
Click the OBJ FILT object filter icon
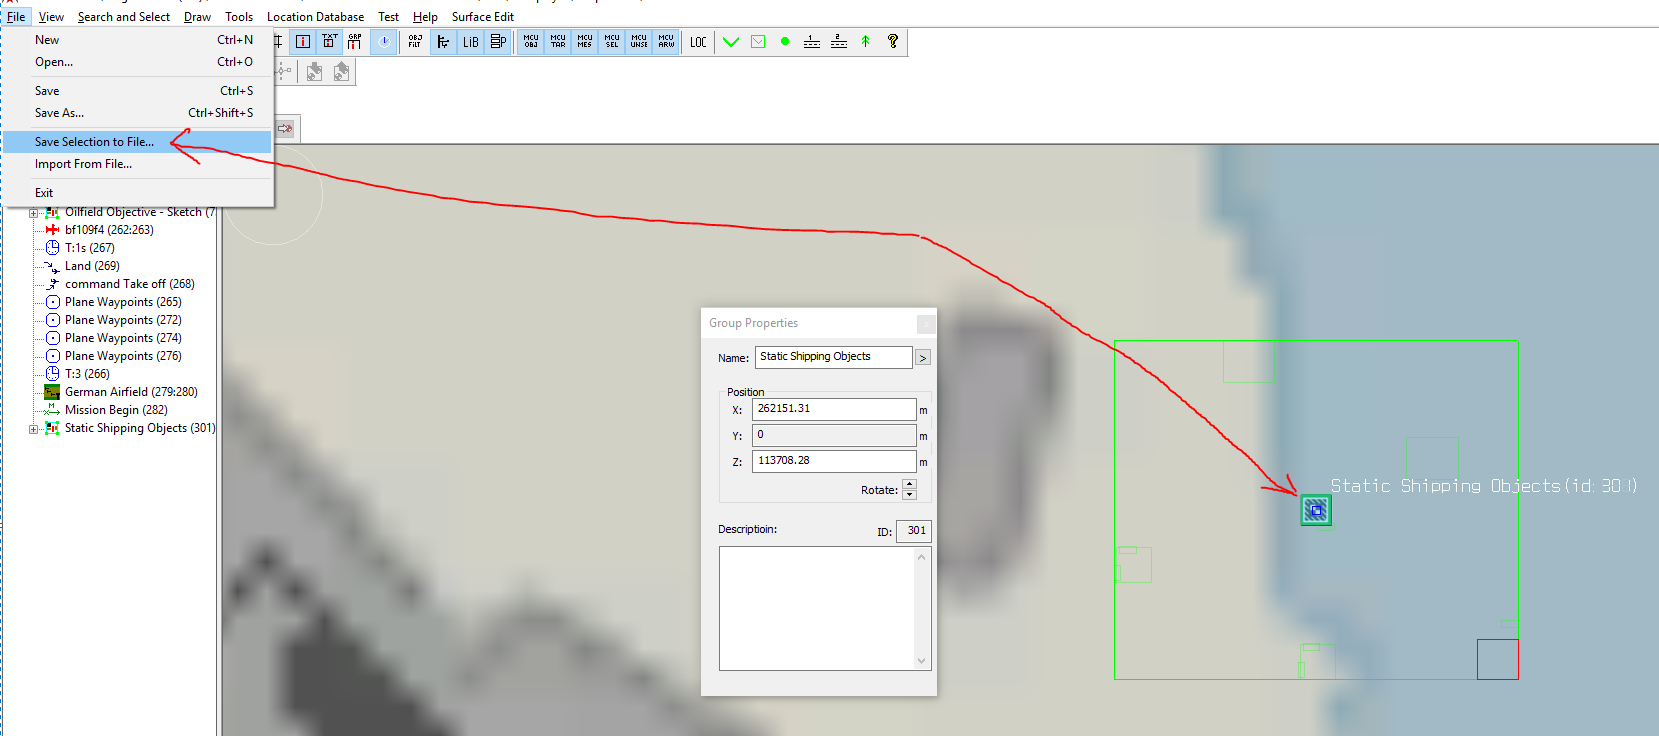tap(415, 42)
